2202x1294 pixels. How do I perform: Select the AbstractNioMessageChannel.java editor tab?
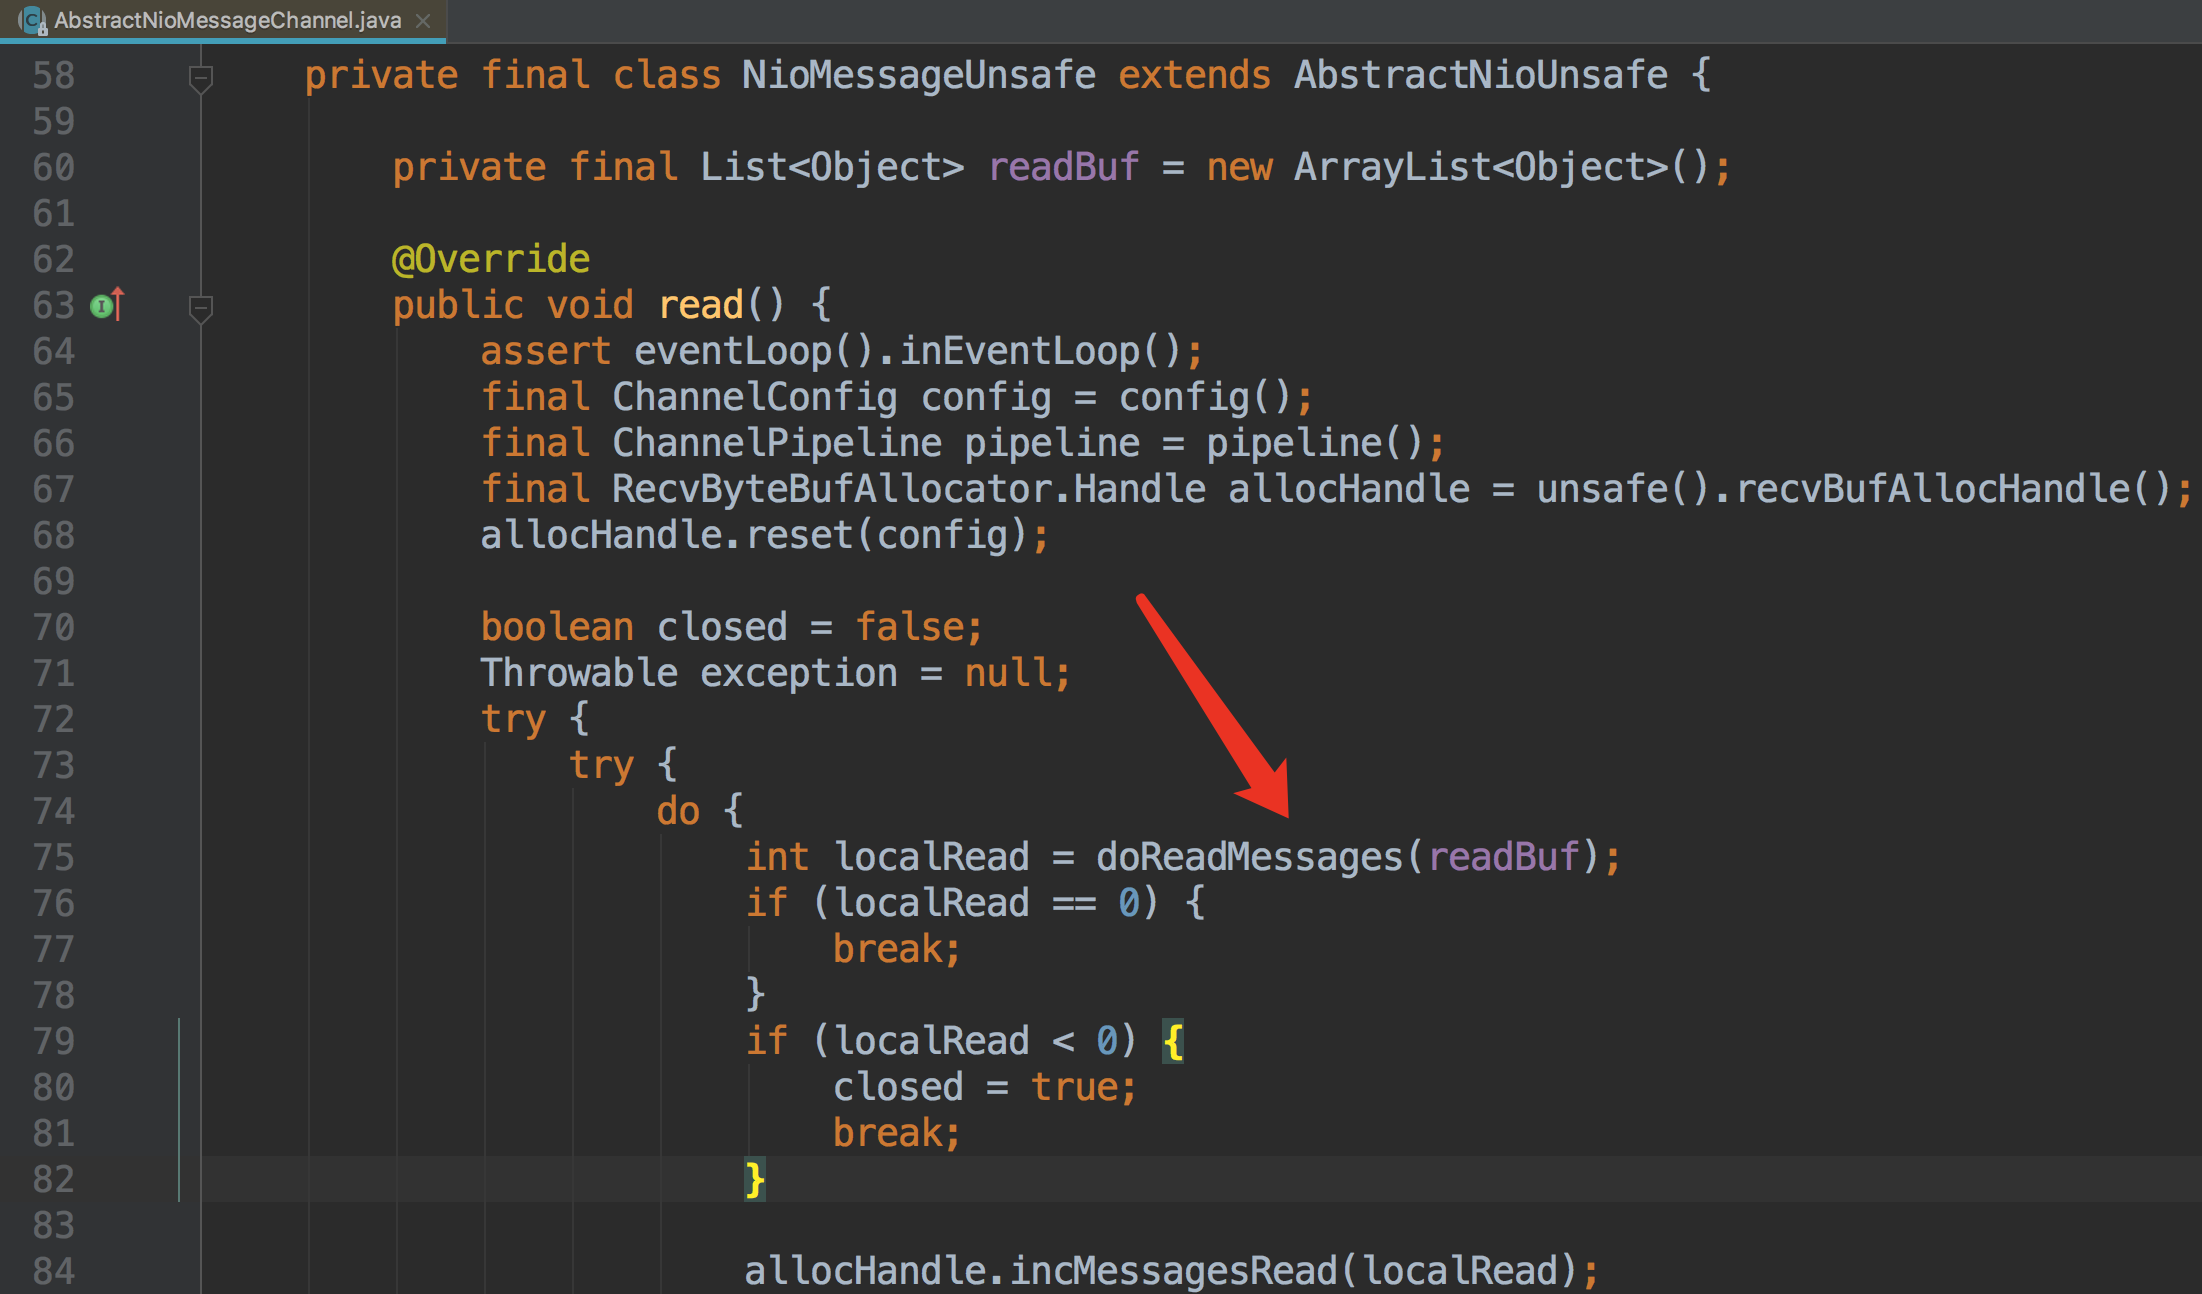(227, 20)
